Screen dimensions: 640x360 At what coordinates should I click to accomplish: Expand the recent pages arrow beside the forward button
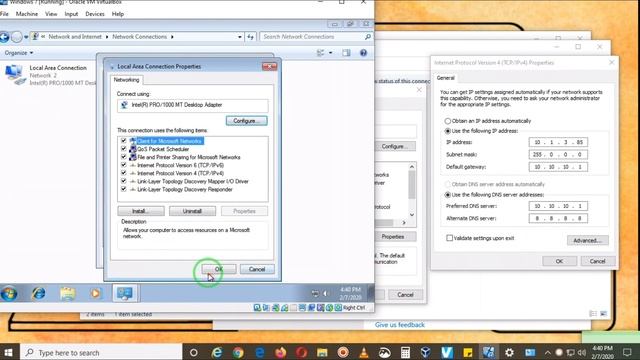(x=26, y=37)
